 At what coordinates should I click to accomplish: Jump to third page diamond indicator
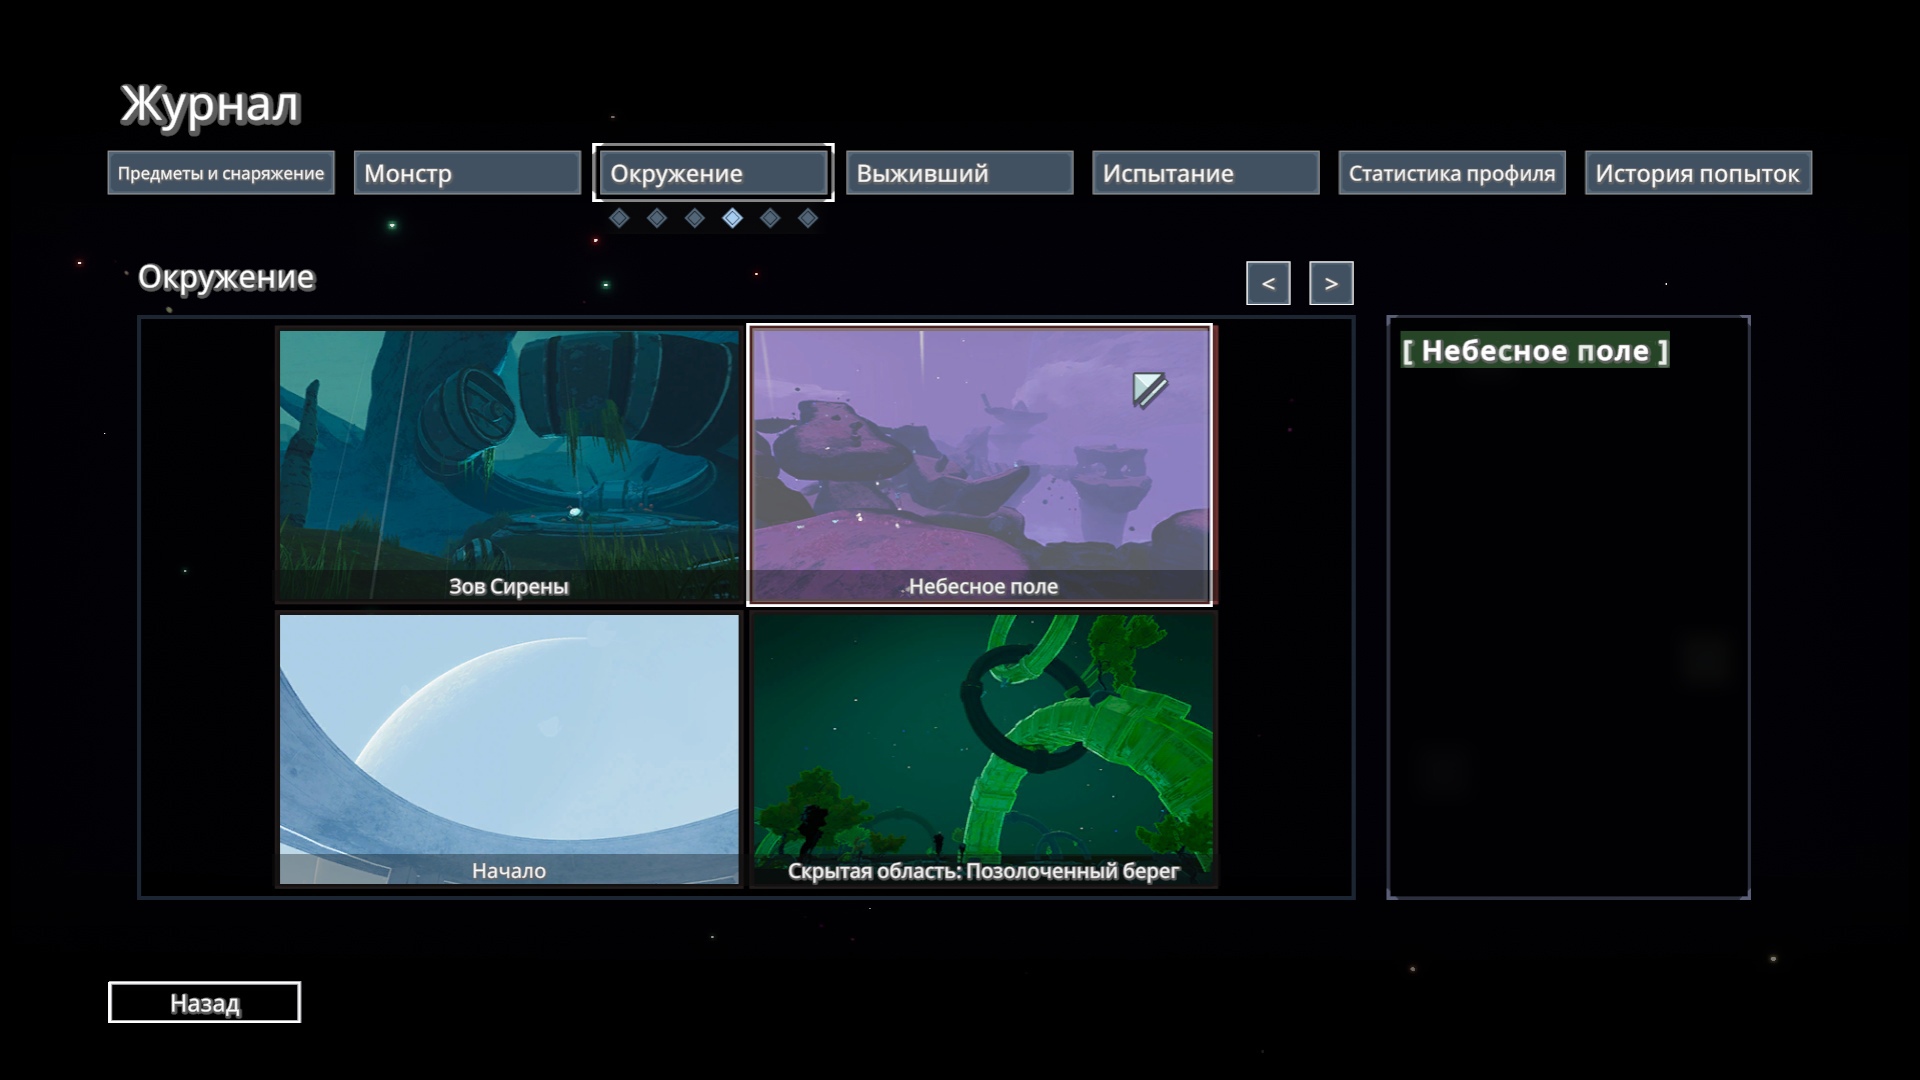coord(695,218)
